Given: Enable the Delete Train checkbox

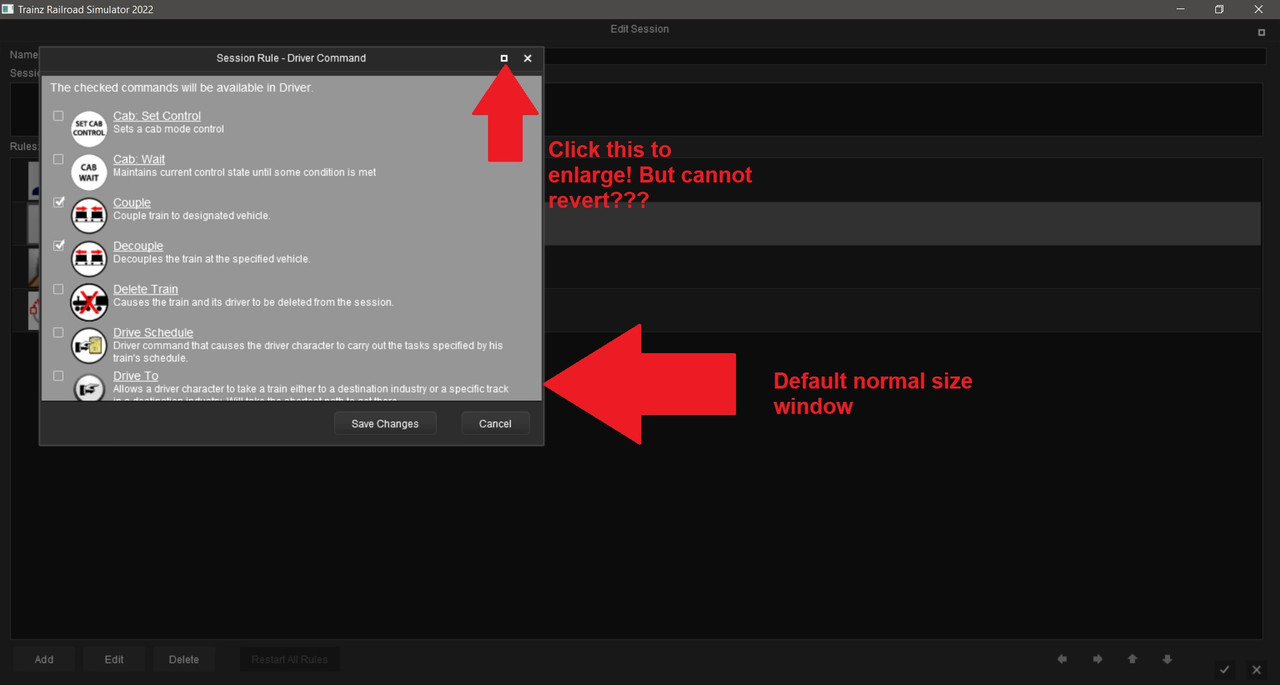Looking at the screenshot, I should (x=58, y=289).
